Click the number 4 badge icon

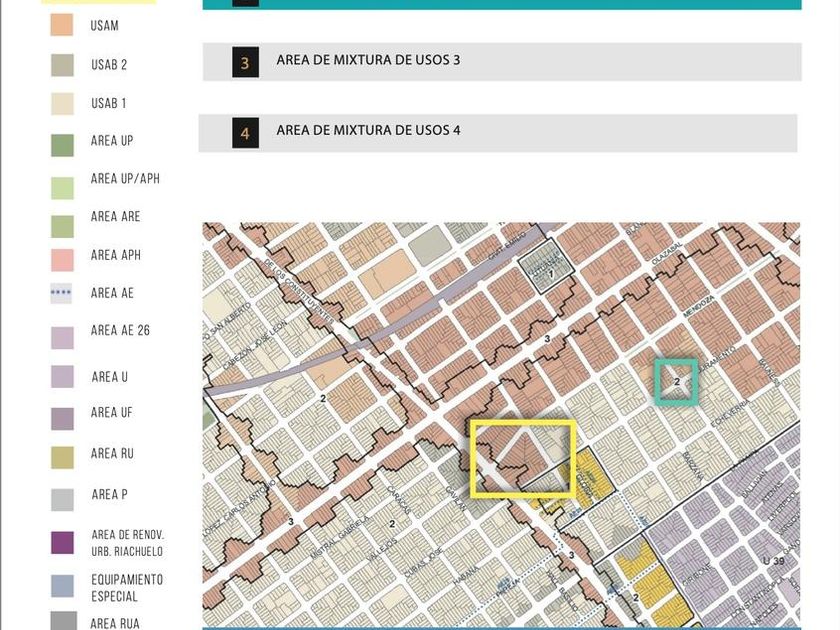click(245, 133)
